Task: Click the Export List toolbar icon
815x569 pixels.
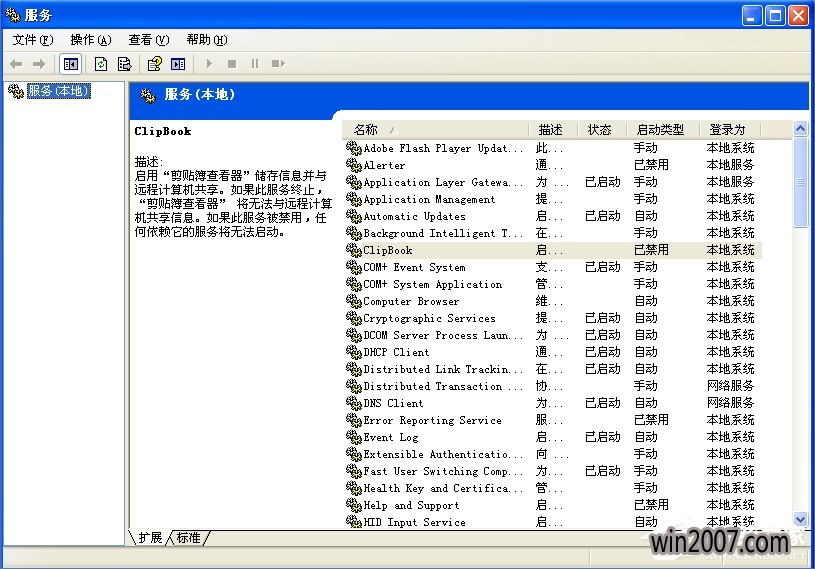Action: click(125, 64)
